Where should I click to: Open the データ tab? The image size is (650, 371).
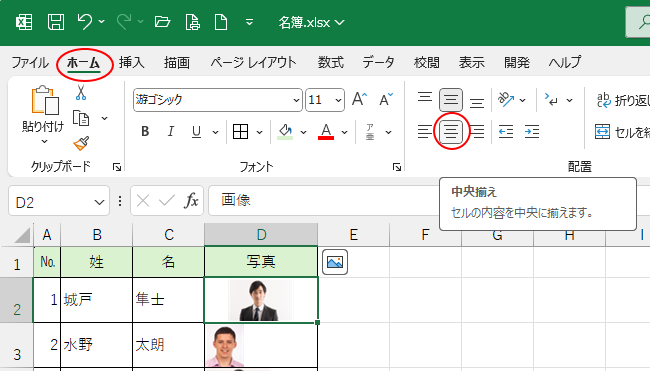point(378,63)
